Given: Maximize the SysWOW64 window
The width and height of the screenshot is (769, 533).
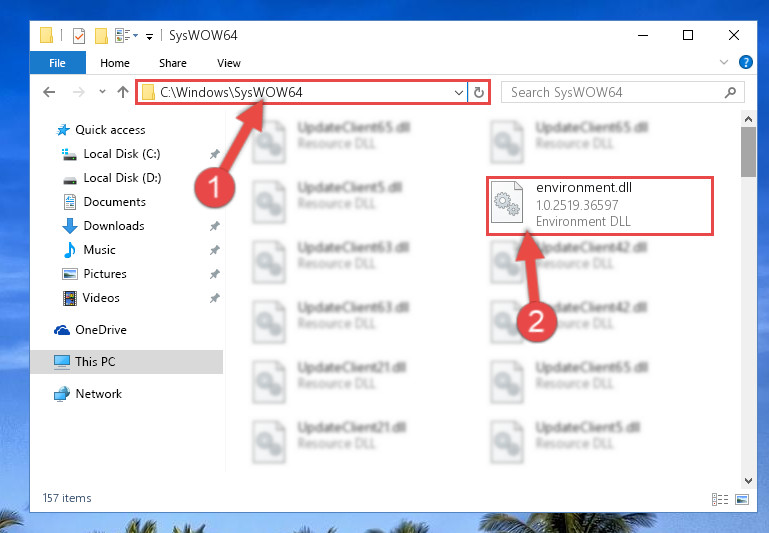Looking at the screenshot, I should (x=688, y=35).
